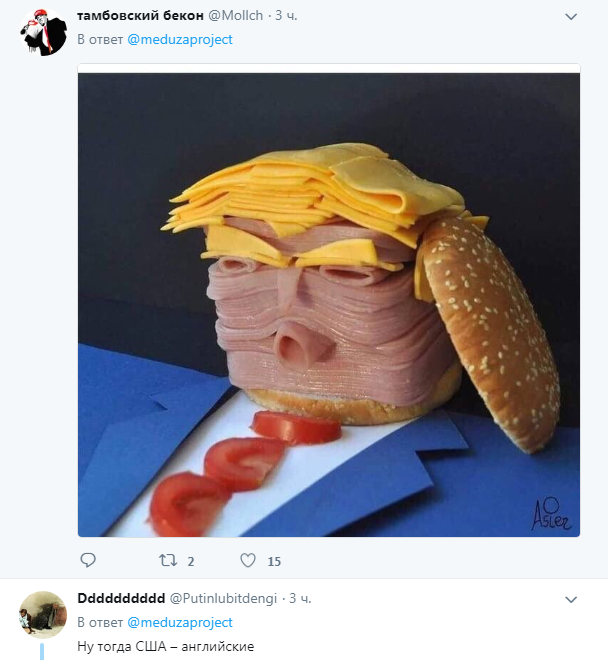
Task: Retweet the тамбовский бекон tweet
Action: click(x=167, y=560)
